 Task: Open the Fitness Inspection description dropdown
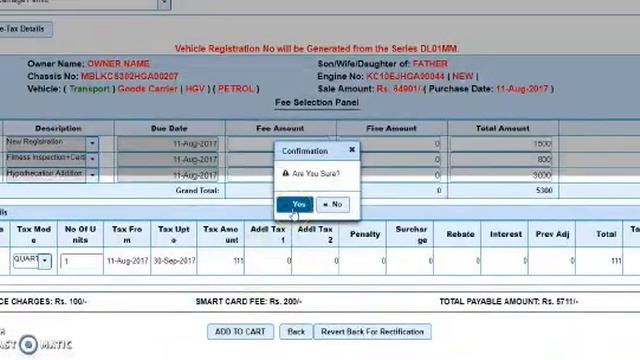tap(92, 159)
